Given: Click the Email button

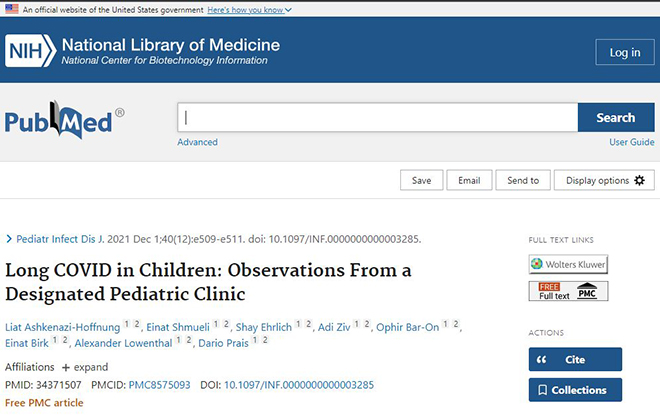Looking at the screenshot, I should [x=469, y=180].
